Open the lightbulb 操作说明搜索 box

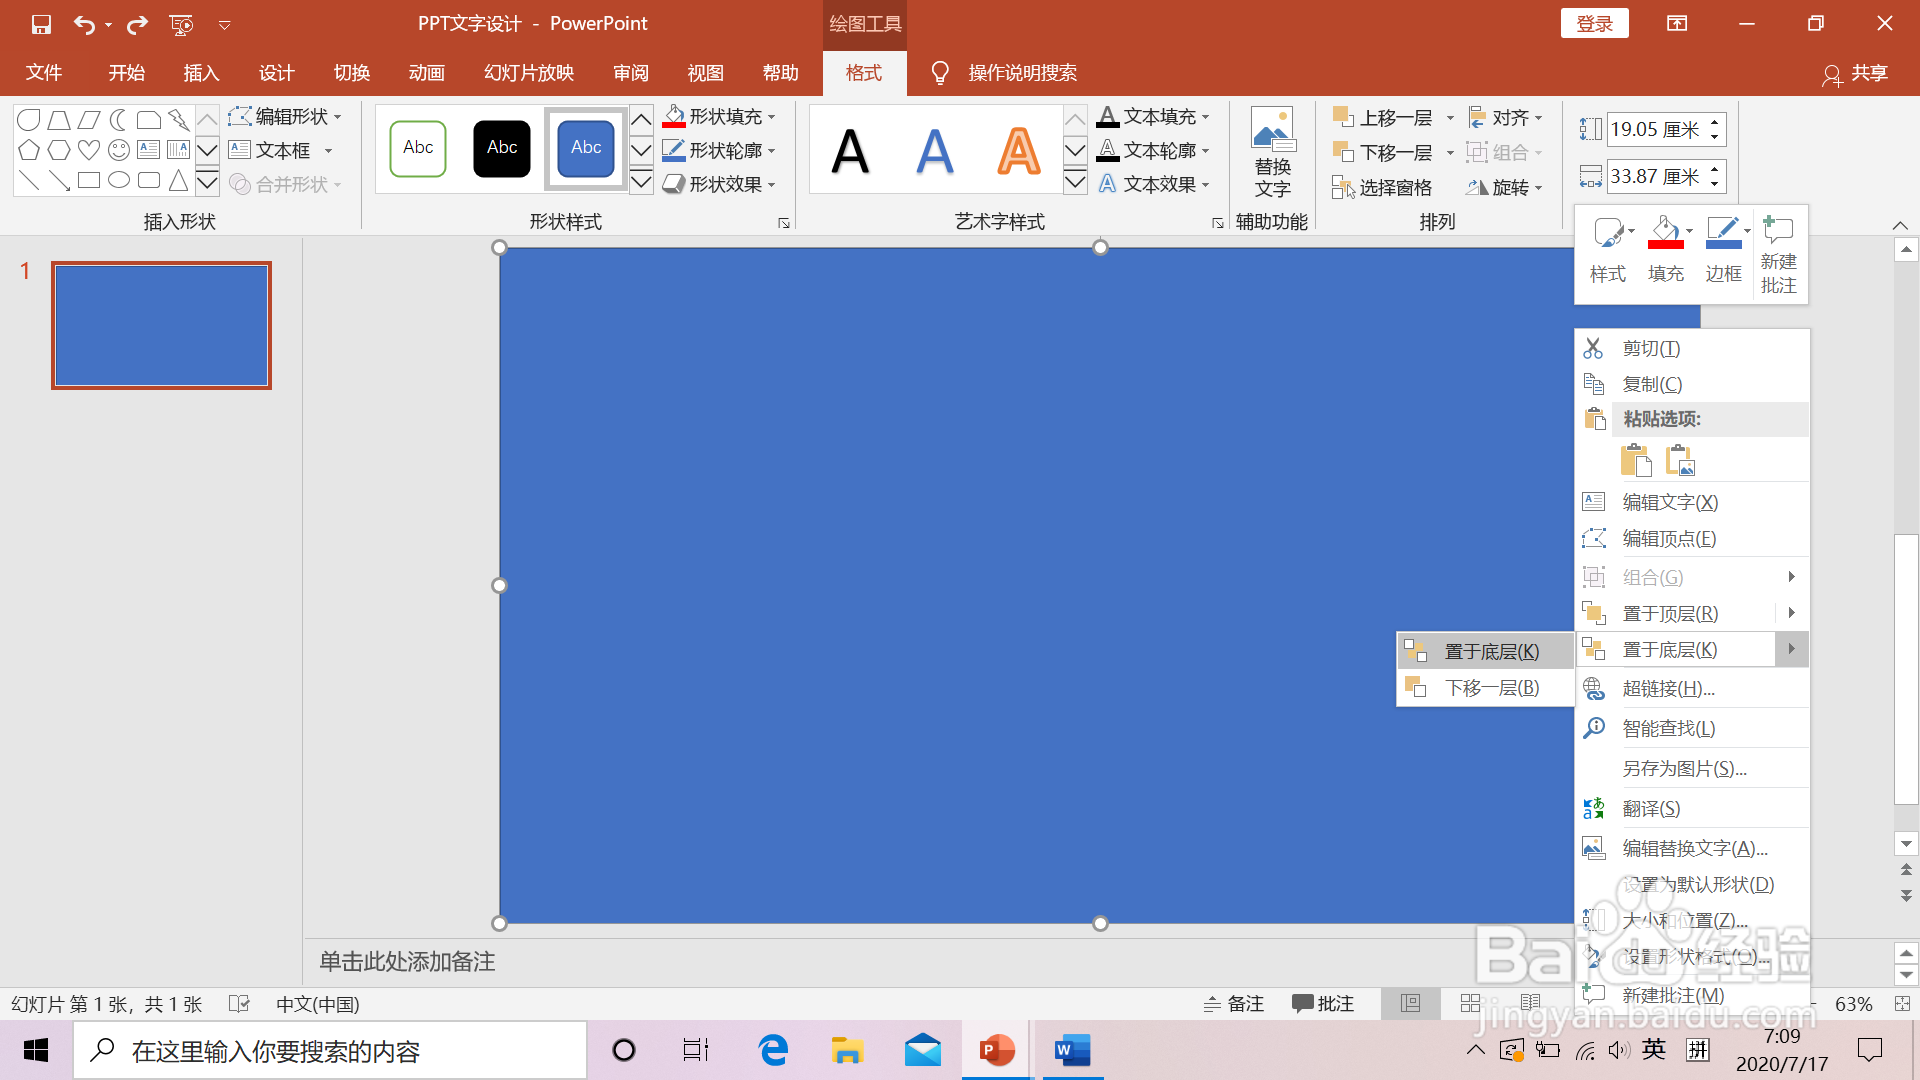[1003, 73]
